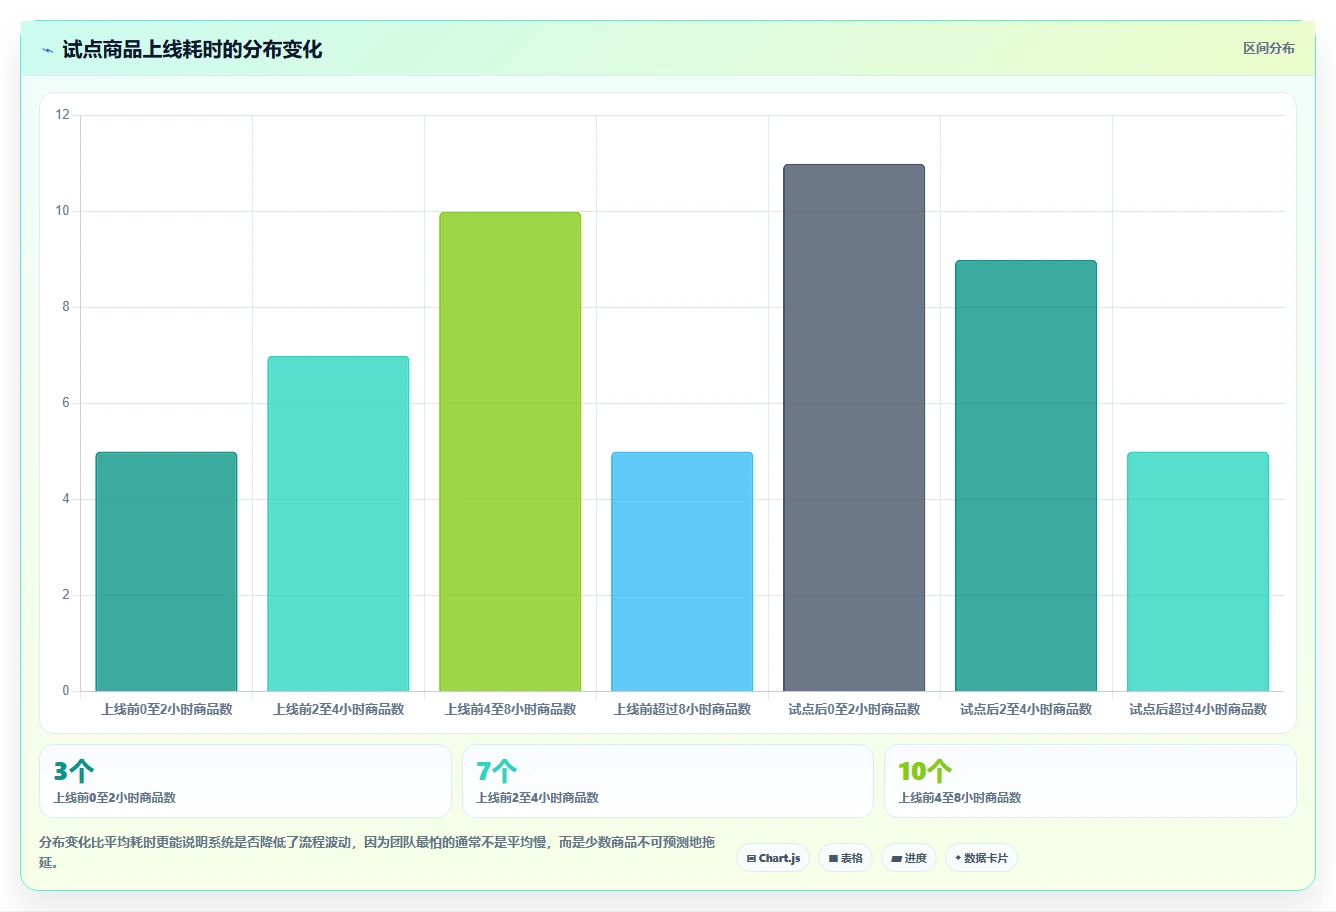Click the y-axis value 12
1336x912 pixels.
tap(63, 115)
